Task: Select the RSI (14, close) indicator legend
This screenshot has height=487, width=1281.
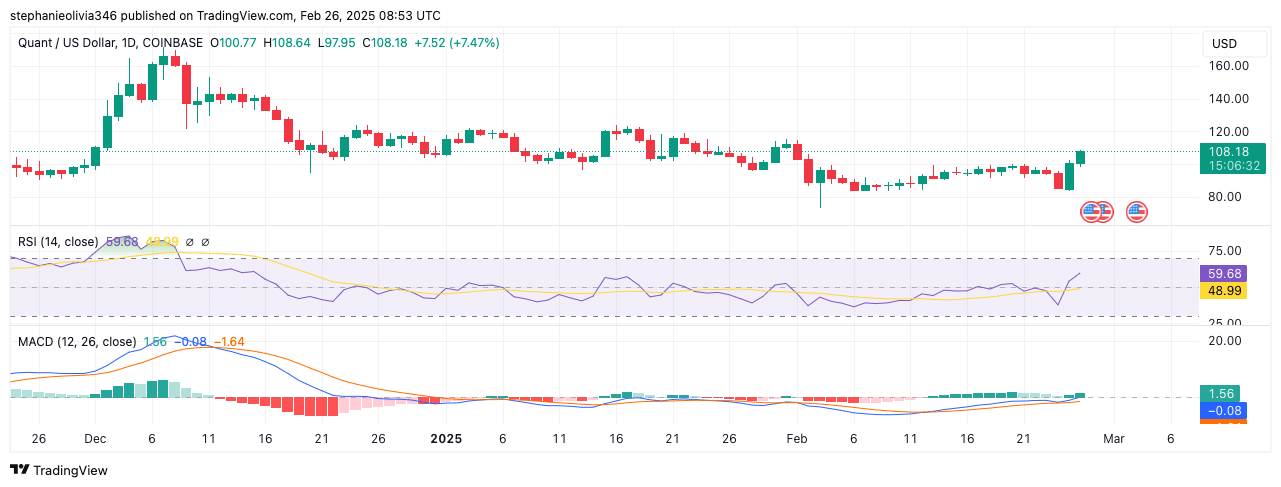Action: 58,242
